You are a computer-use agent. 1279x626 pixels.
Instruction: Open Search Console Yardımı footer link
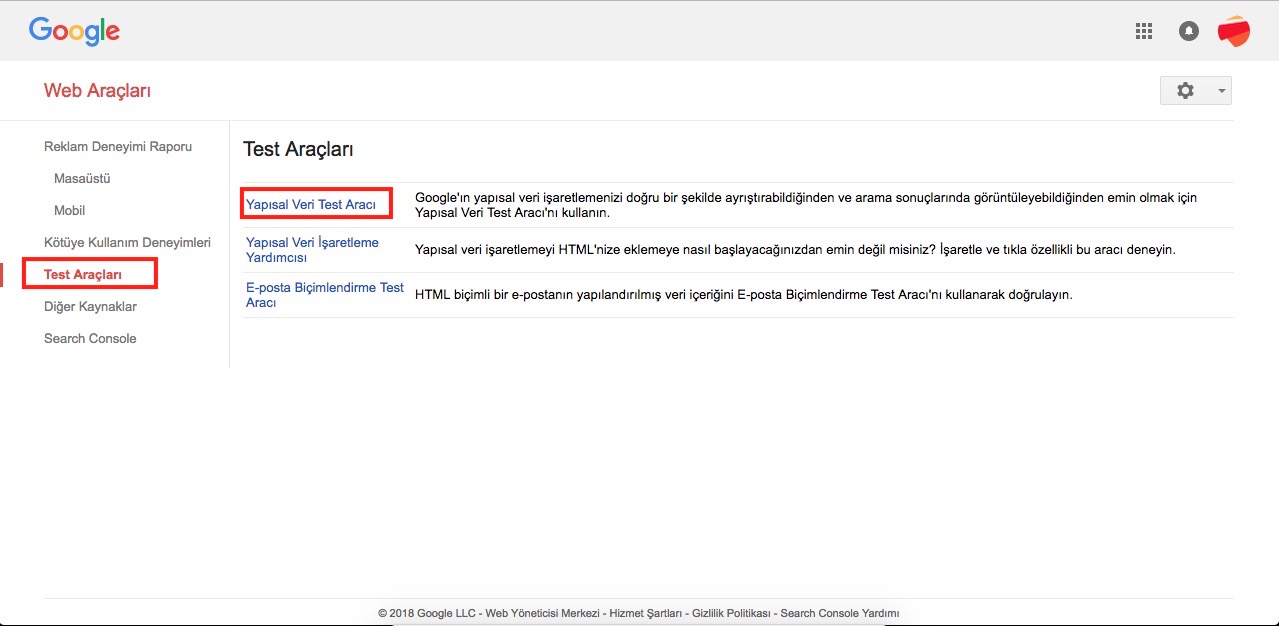pos(840,613)
